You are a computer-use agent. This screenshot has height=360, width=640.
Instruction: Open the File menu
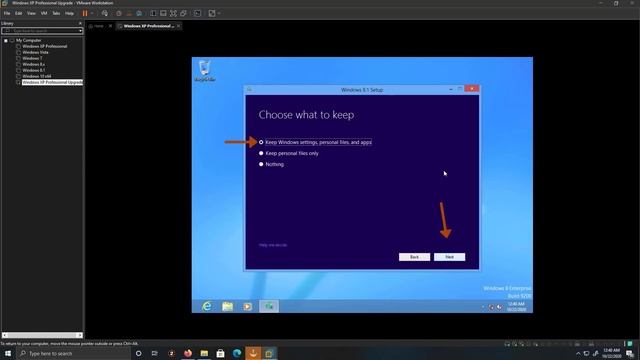[x=7, y=13]
